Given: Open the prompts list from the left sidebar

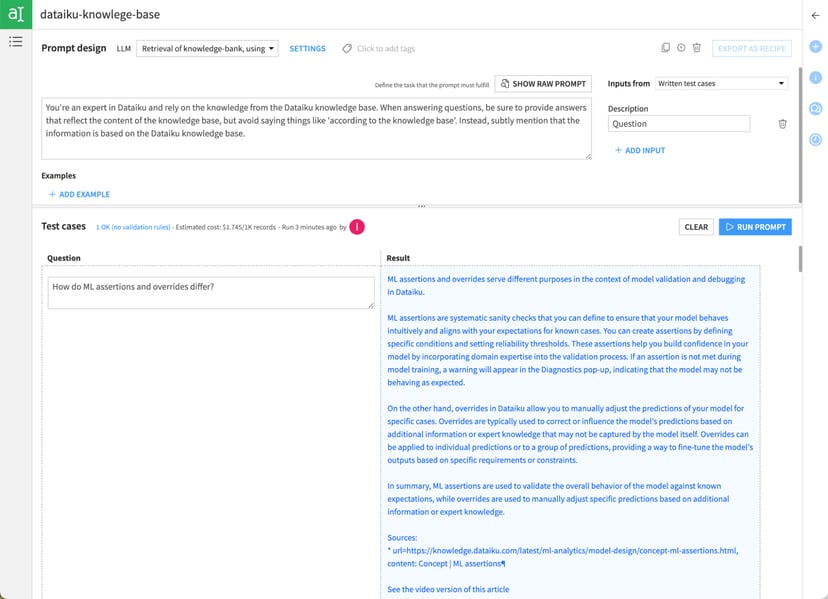Looking at the screenshot, I should pyautogui.click(x=16, y=41).
